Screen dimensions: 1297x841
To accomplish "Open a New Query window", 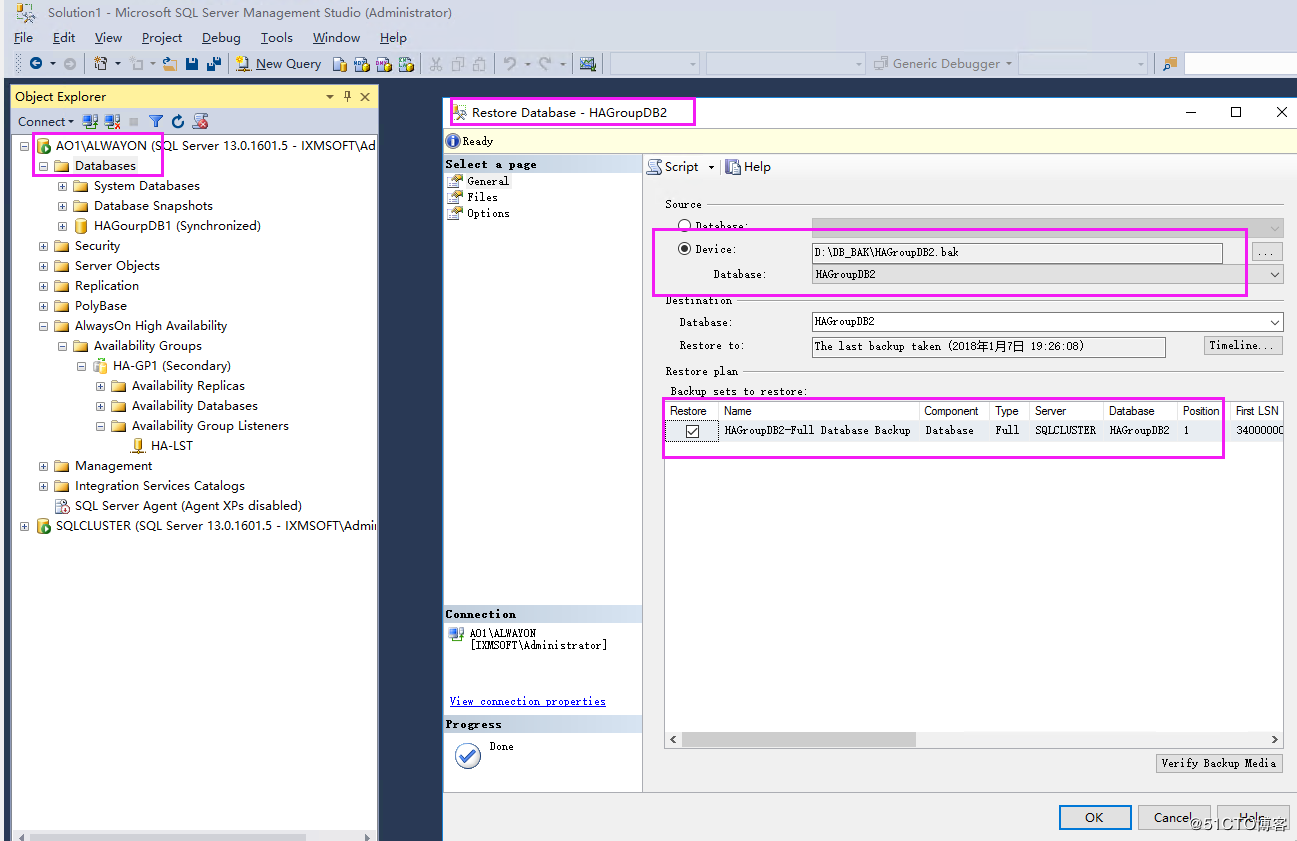I will 277,63.
